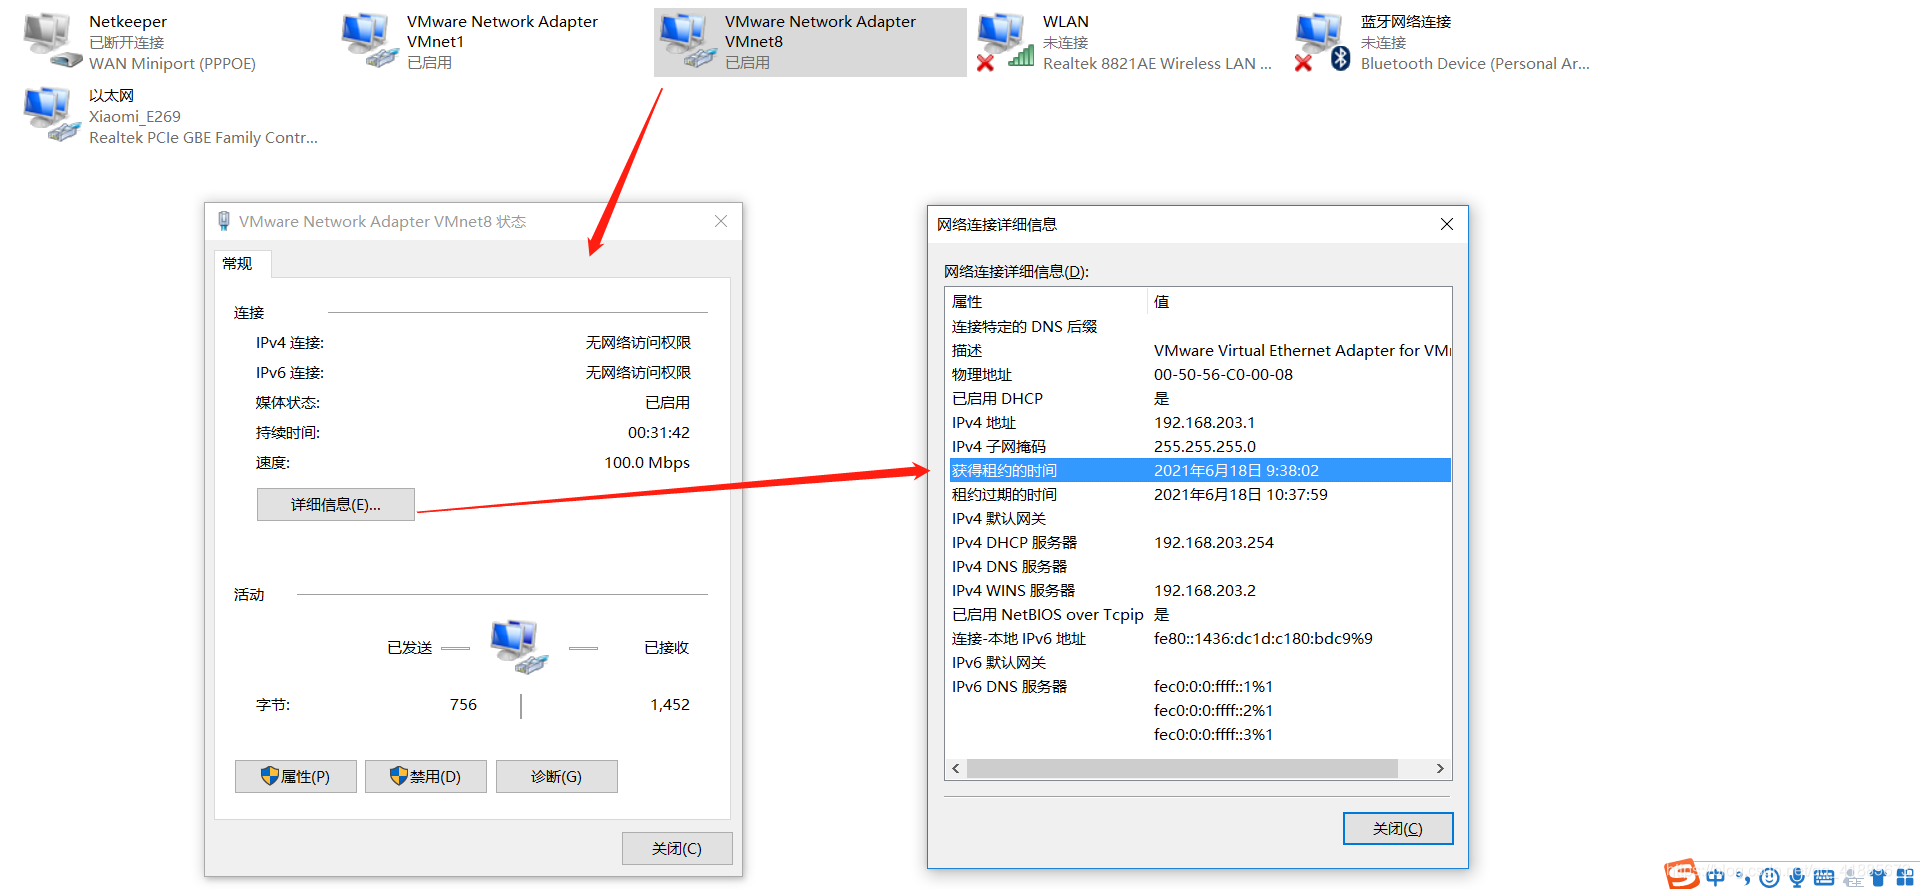1920x889 pixels.
Task: Open the Sogou skin shirt icon
Action: tap(1877, 877)
